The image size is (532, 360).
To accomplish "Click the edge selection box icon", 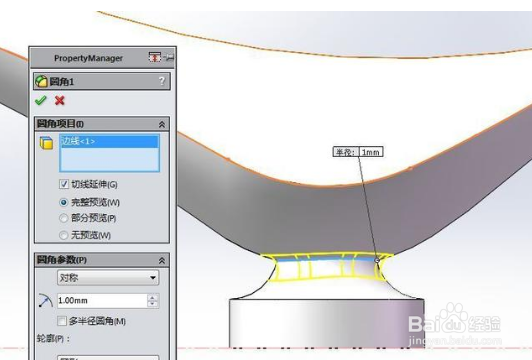I will [x=46, y=143].
